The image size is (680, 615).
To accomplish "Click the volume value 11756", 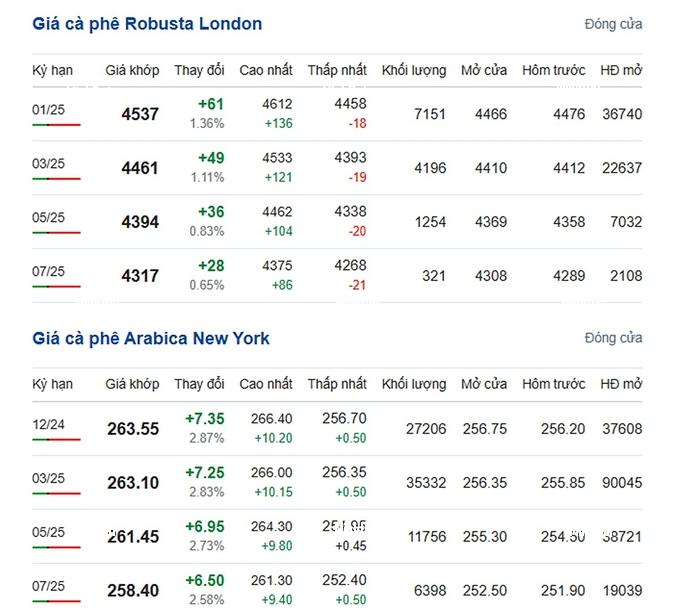I will click(427, 537).
